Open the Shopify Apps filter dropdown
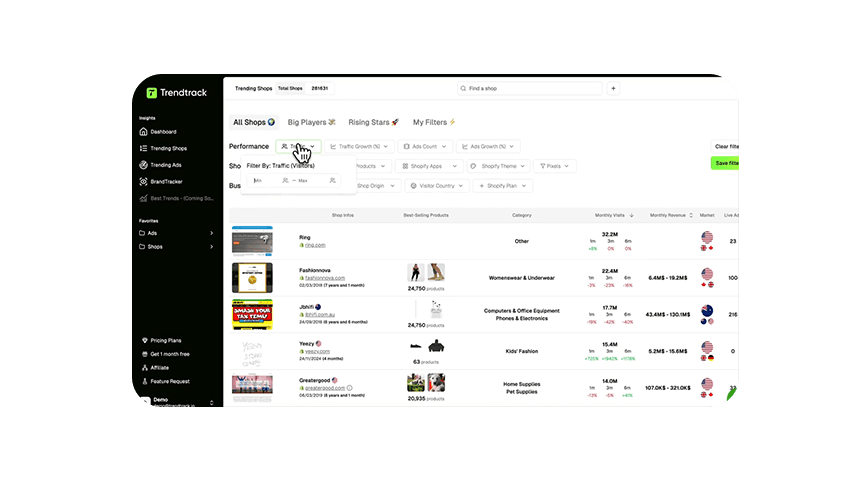854x480 pixels. point(429,166)
